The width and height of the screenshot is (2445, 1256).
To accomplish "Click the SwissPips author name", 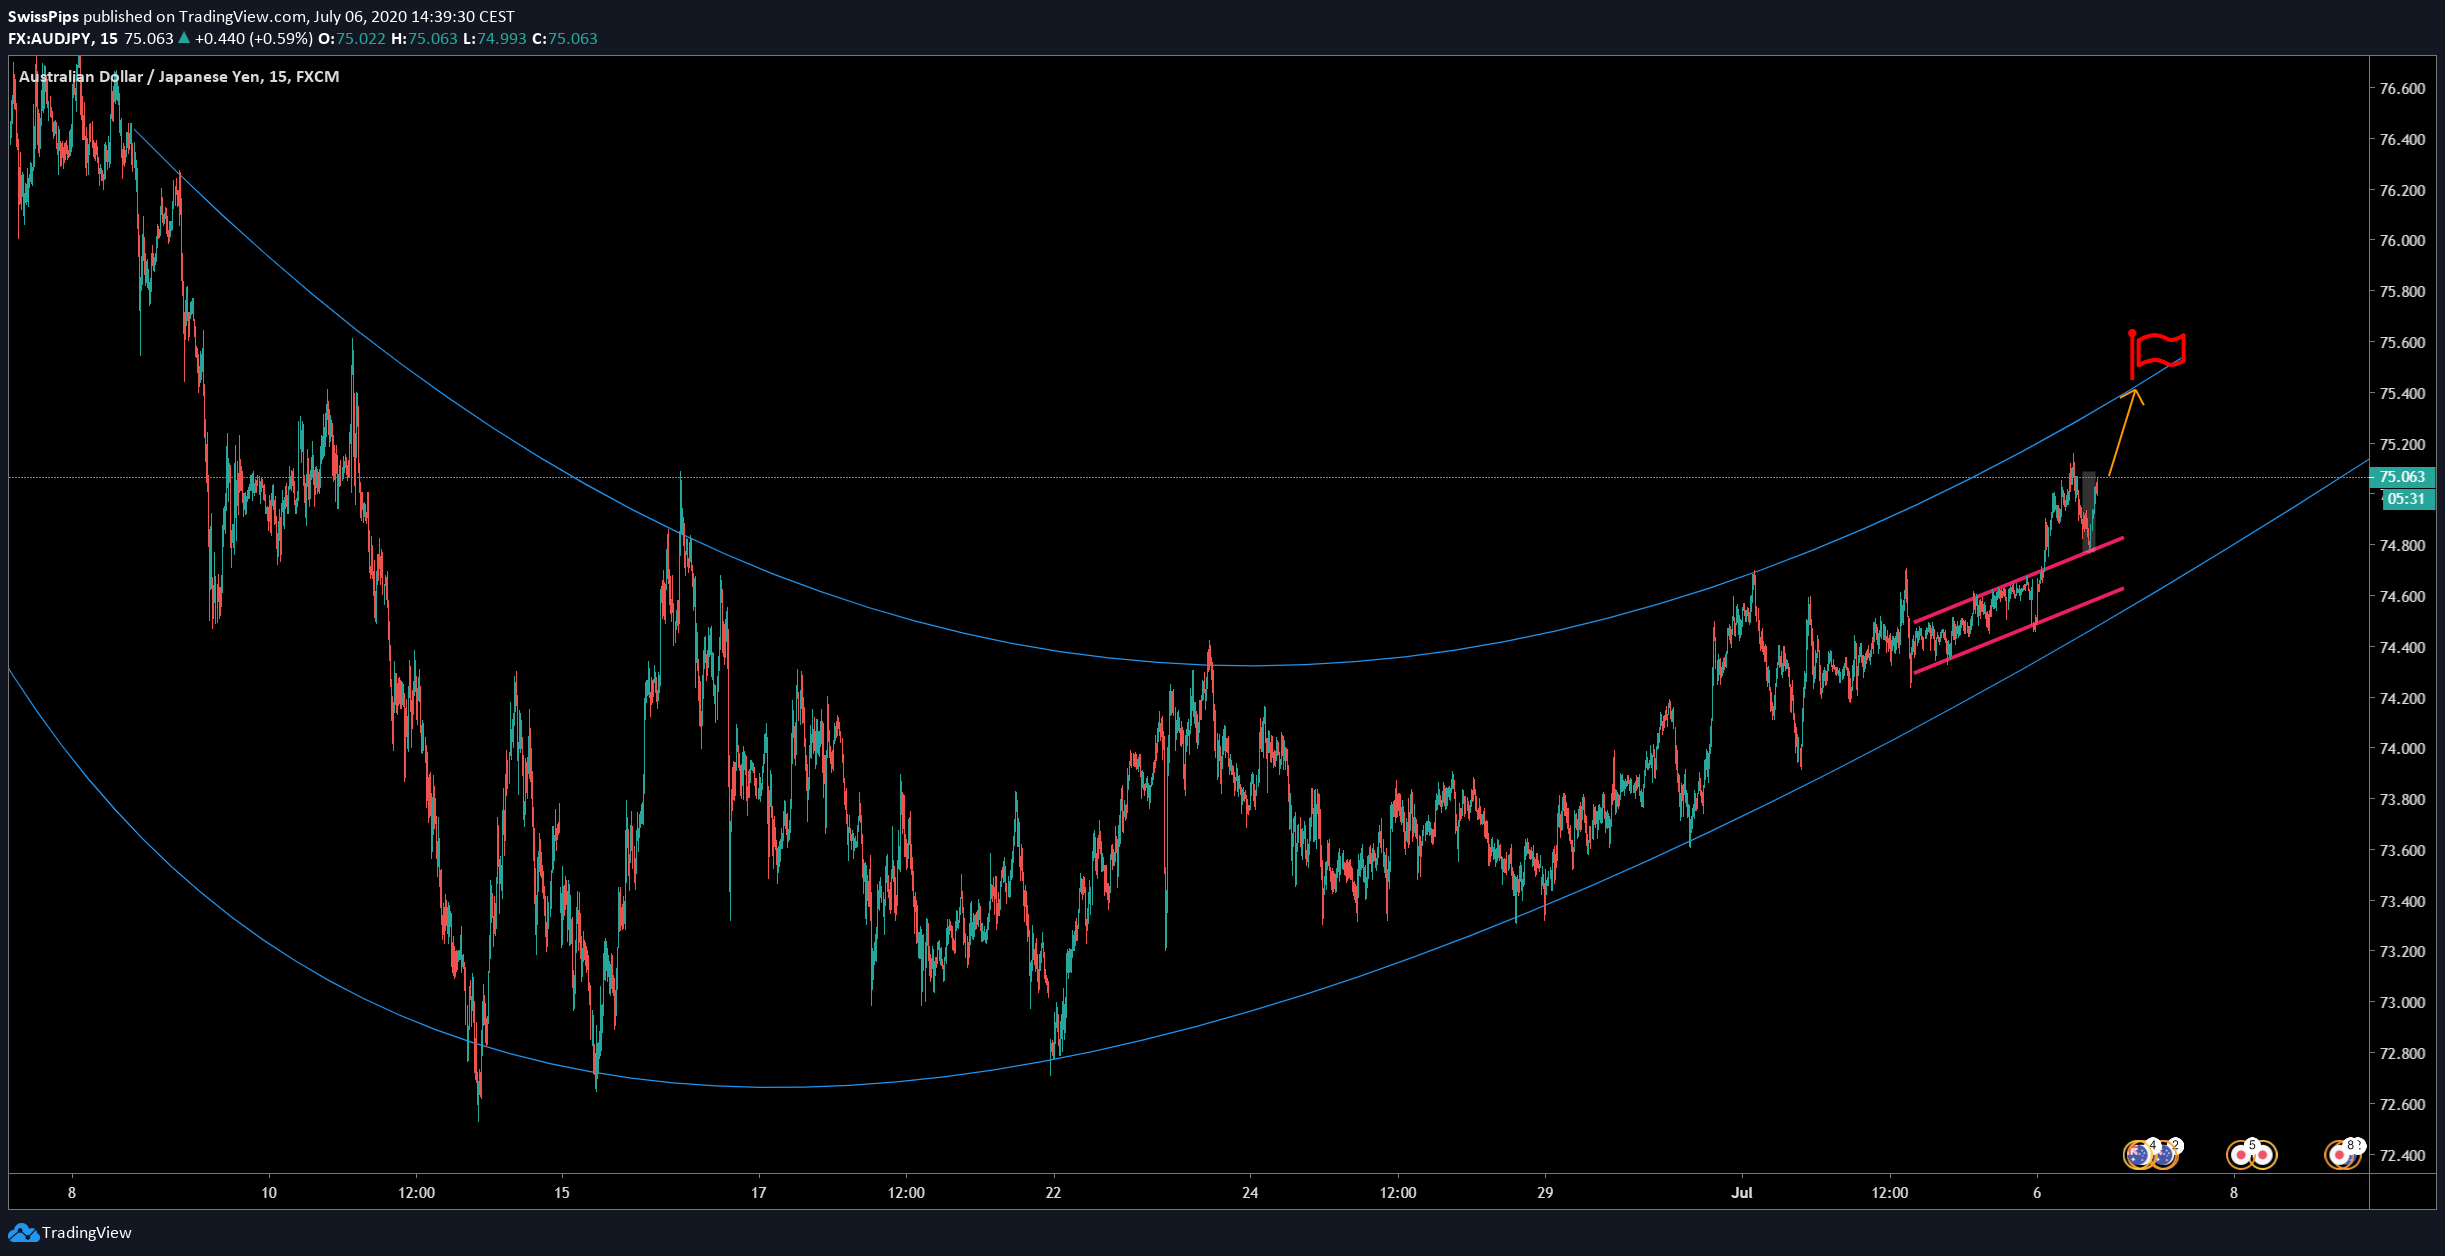I will click(x=43, y=16).
